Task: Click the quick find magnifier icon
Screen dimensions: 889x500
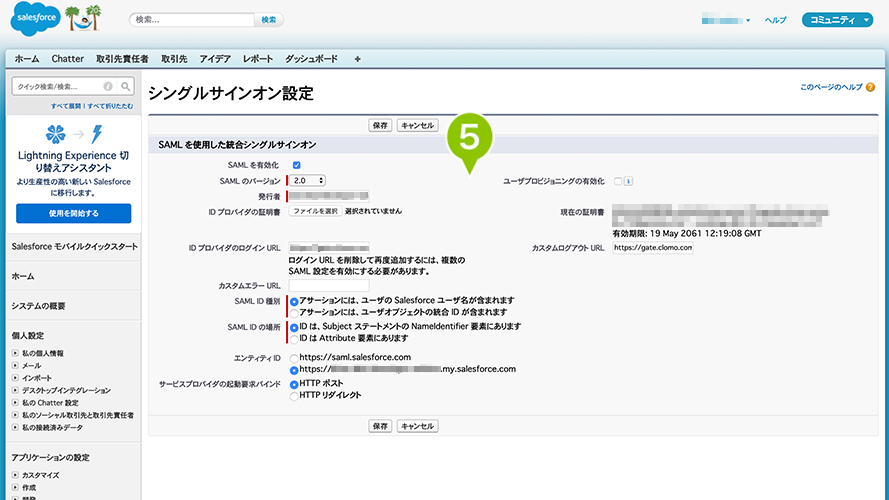Action: 125,86
